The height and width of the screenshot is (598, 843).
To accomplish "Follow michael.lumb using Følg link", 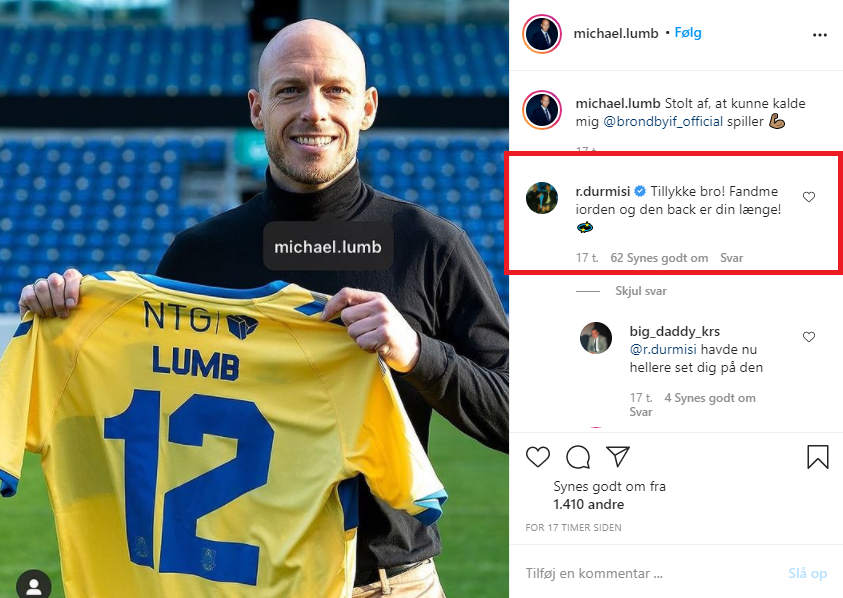I will pos(688,33).
